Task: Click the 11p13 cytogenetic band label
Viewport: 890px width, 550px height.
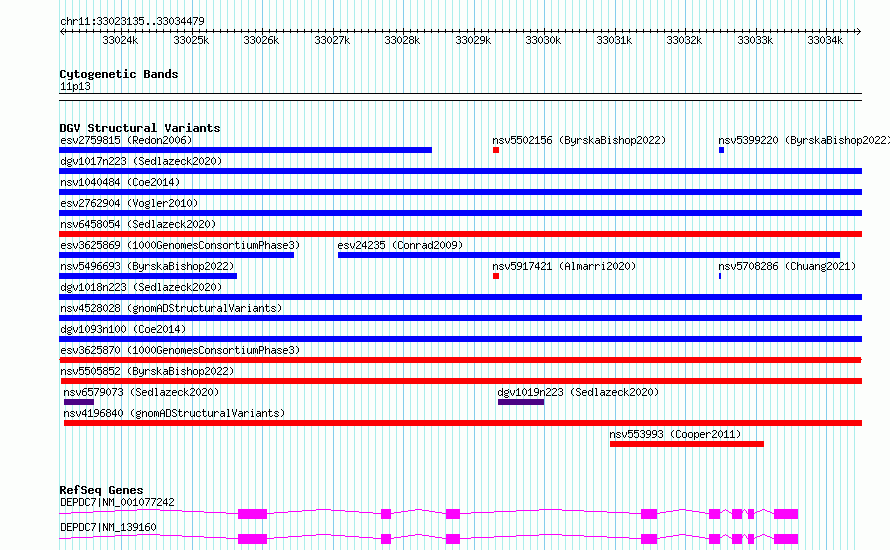Action: pyautogui.click(x=75, y=86)
